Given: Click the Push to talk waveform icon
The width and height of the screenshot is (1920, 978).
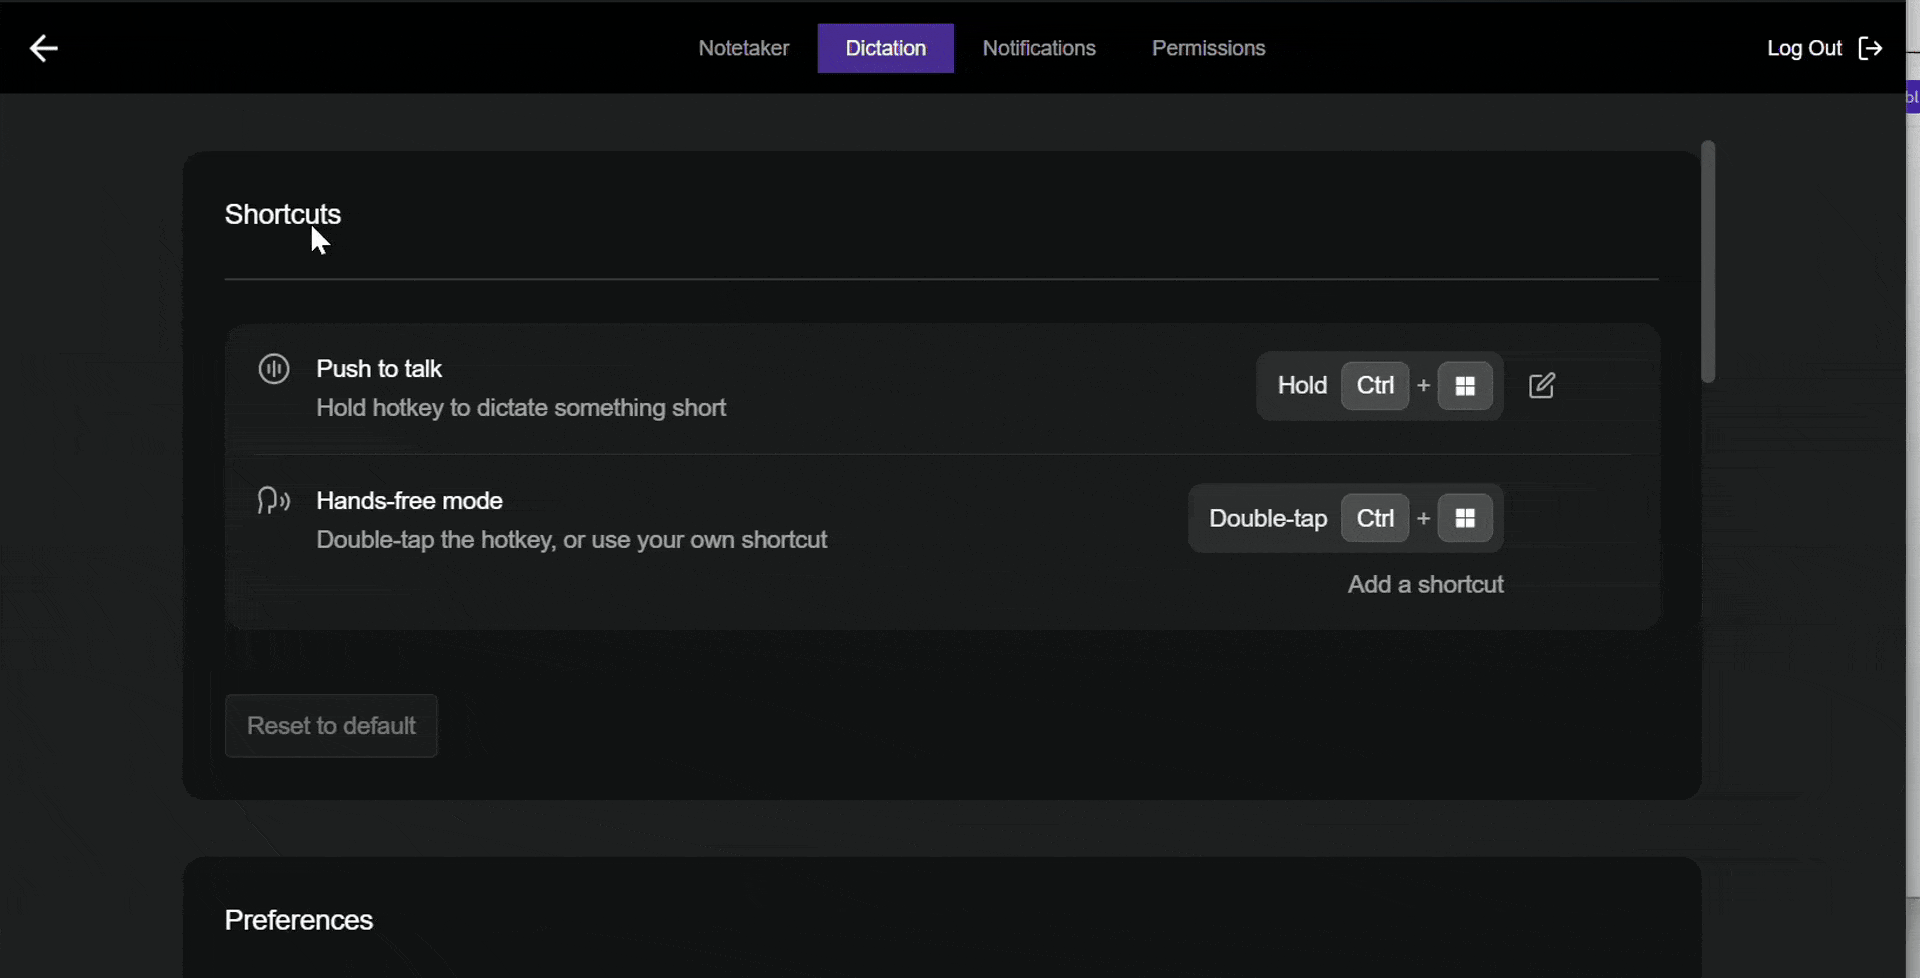Looking at the screenshot, I should [x=274, y=369].
